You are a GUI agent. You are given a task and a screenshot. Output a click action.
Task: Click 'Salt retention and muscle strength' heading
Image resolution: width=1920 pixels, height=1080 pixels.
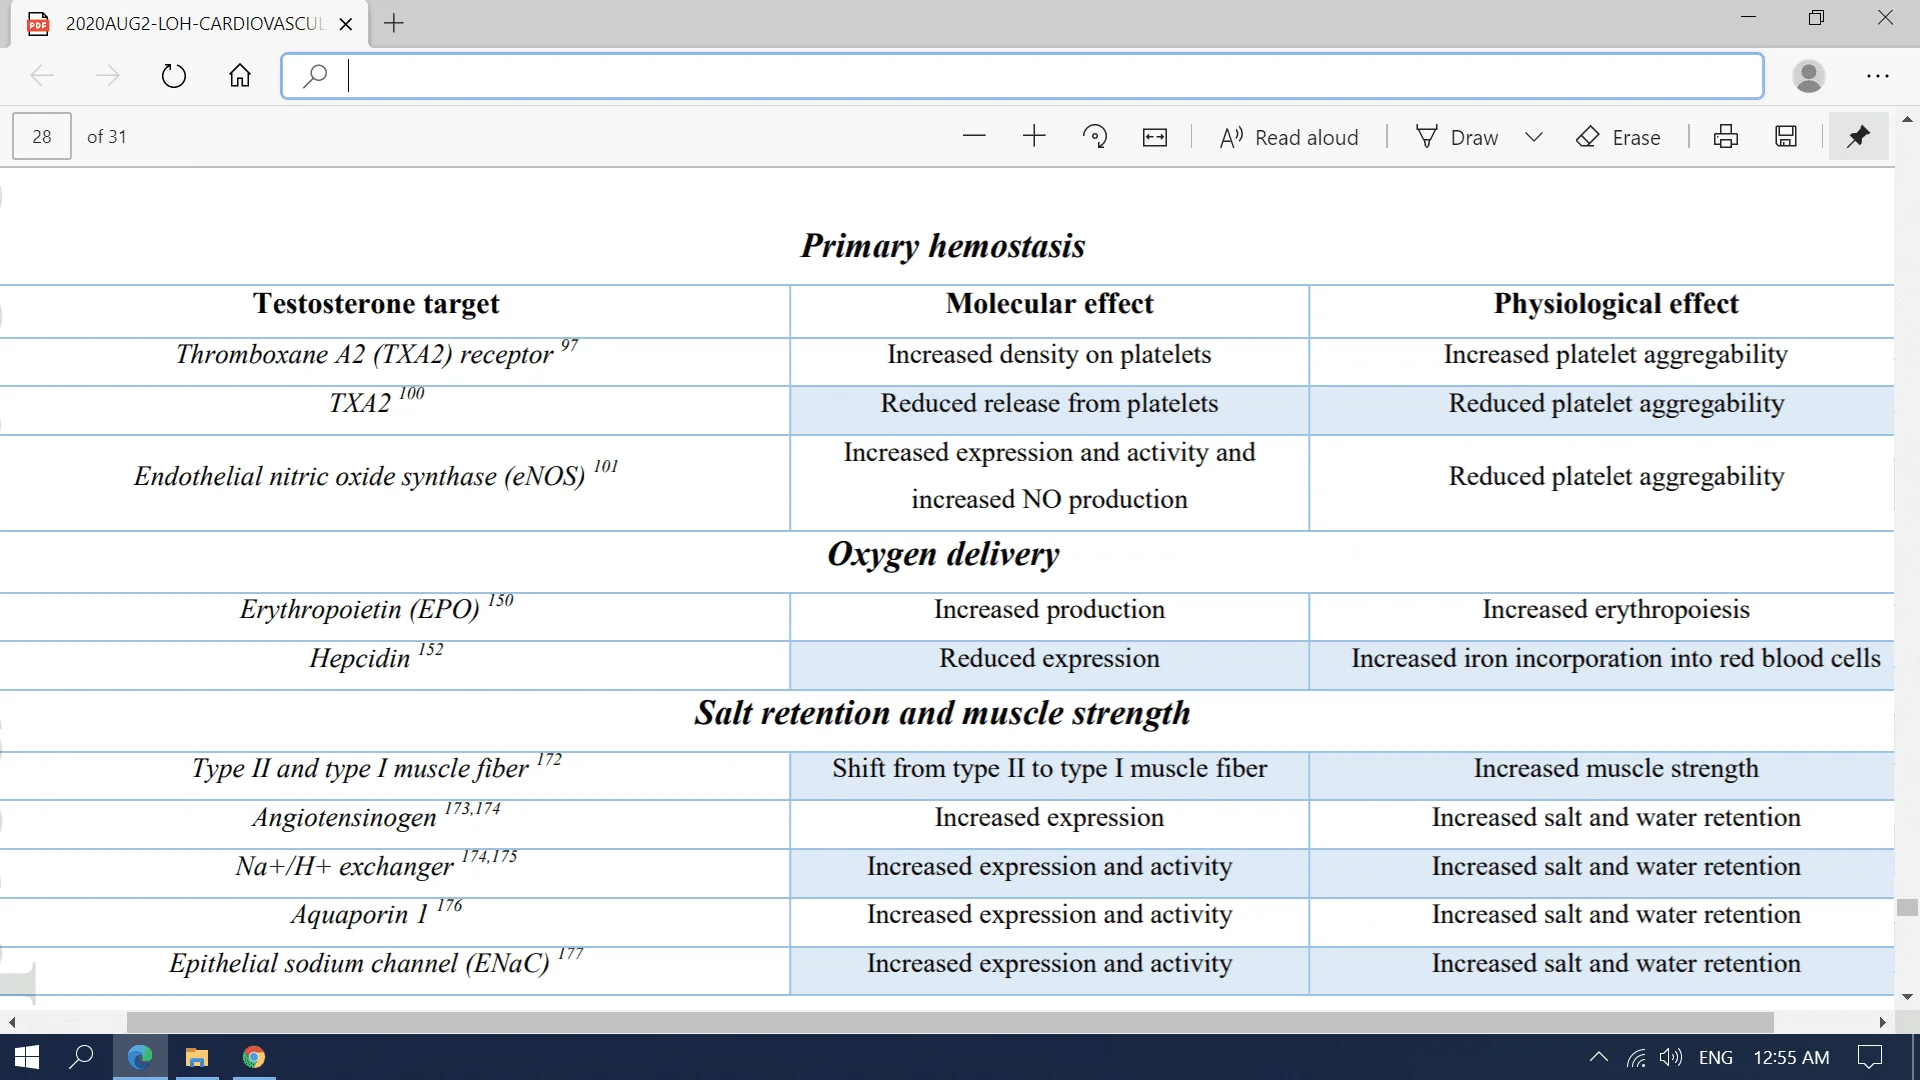[x=943, y=713]
